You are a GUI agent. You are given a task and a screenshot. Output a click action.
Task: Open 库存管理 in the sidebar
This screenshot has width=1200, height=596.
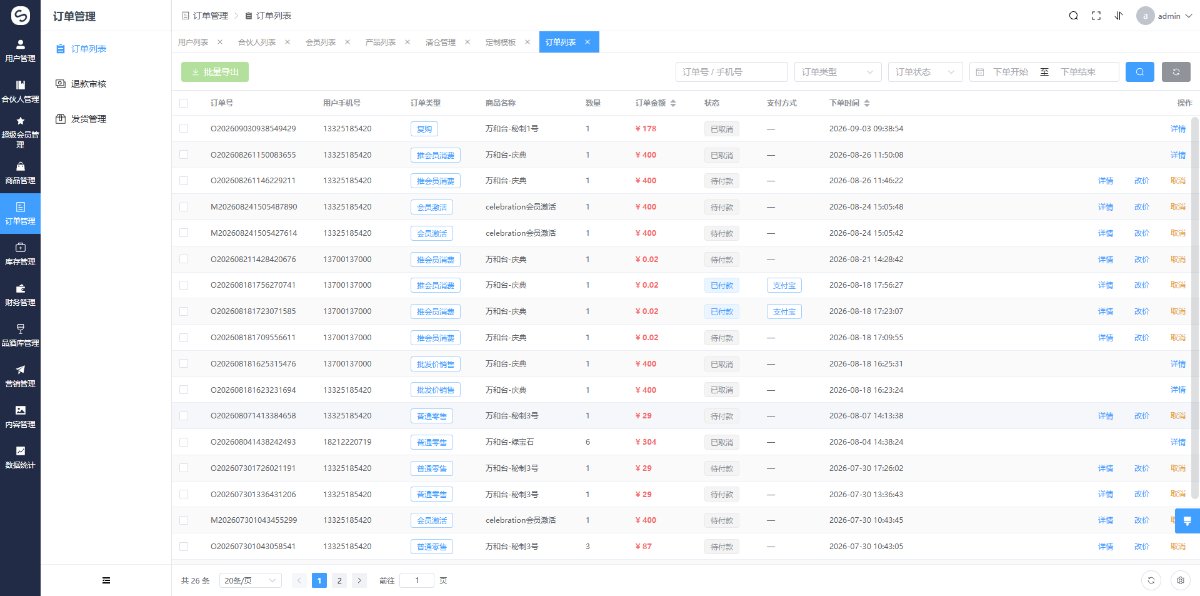pos(20,253)
